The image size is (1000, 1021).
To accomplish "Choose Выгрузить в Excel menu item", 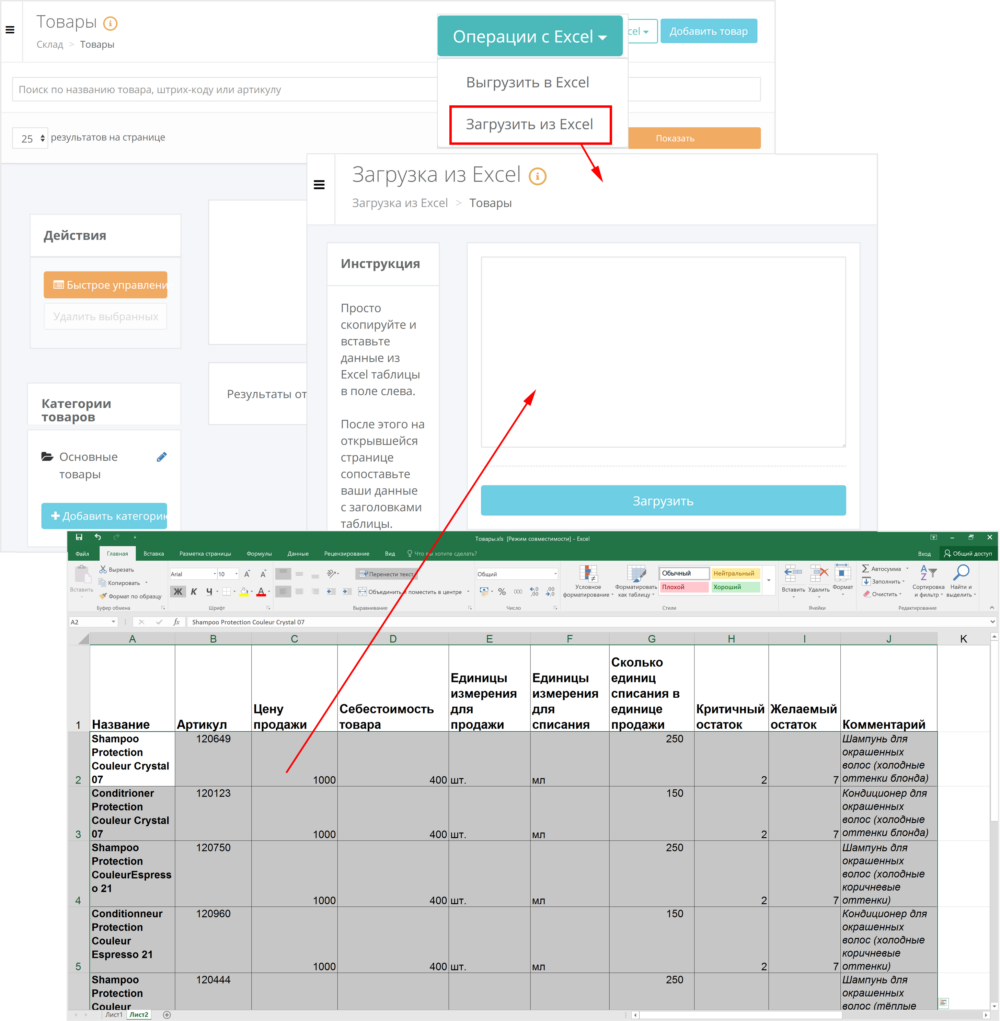I will pos(527,83).
